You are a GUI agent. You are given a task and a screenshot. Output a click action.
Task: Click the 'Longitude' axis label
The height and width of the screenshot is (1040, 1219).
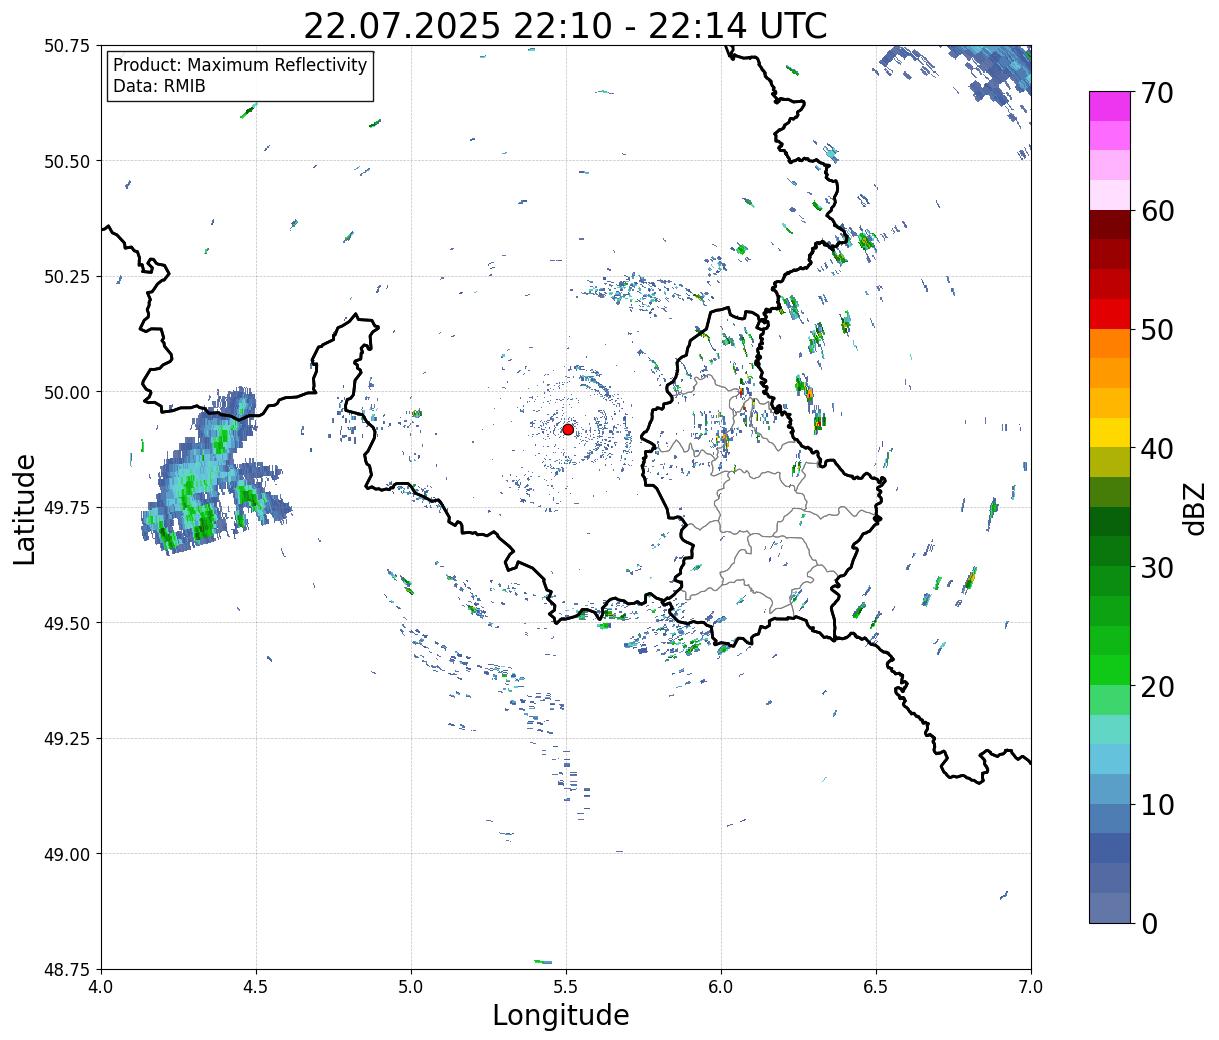coord(561,1015)
